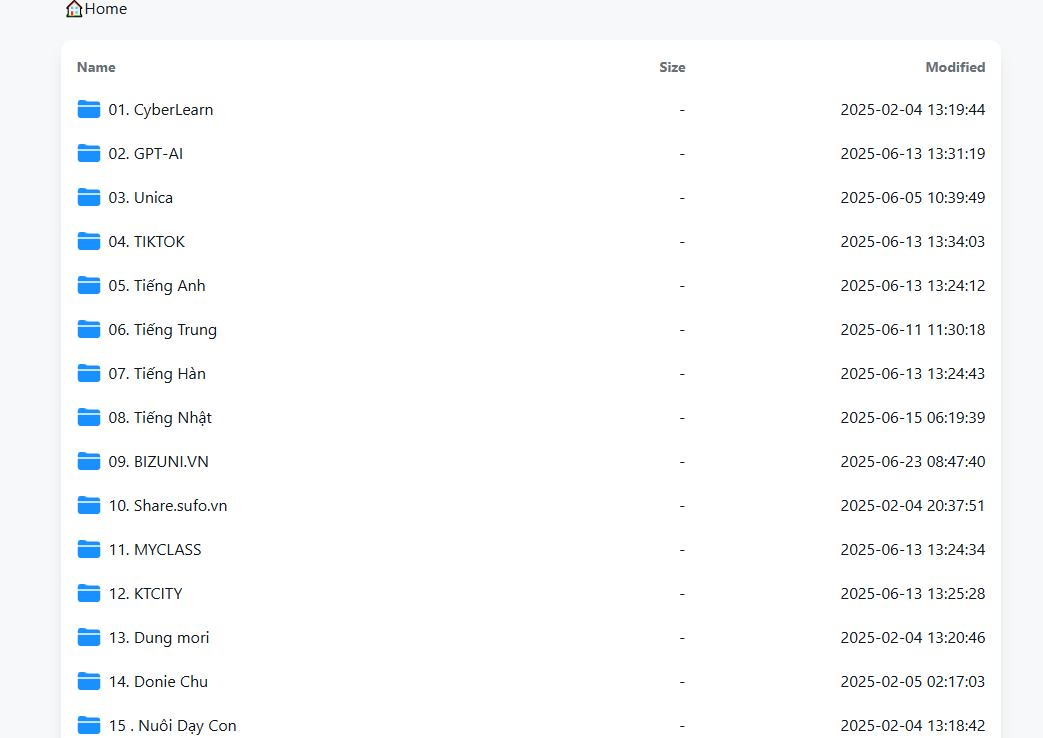Click the Home house icon
1043x738 pixels.
point(74,9)
